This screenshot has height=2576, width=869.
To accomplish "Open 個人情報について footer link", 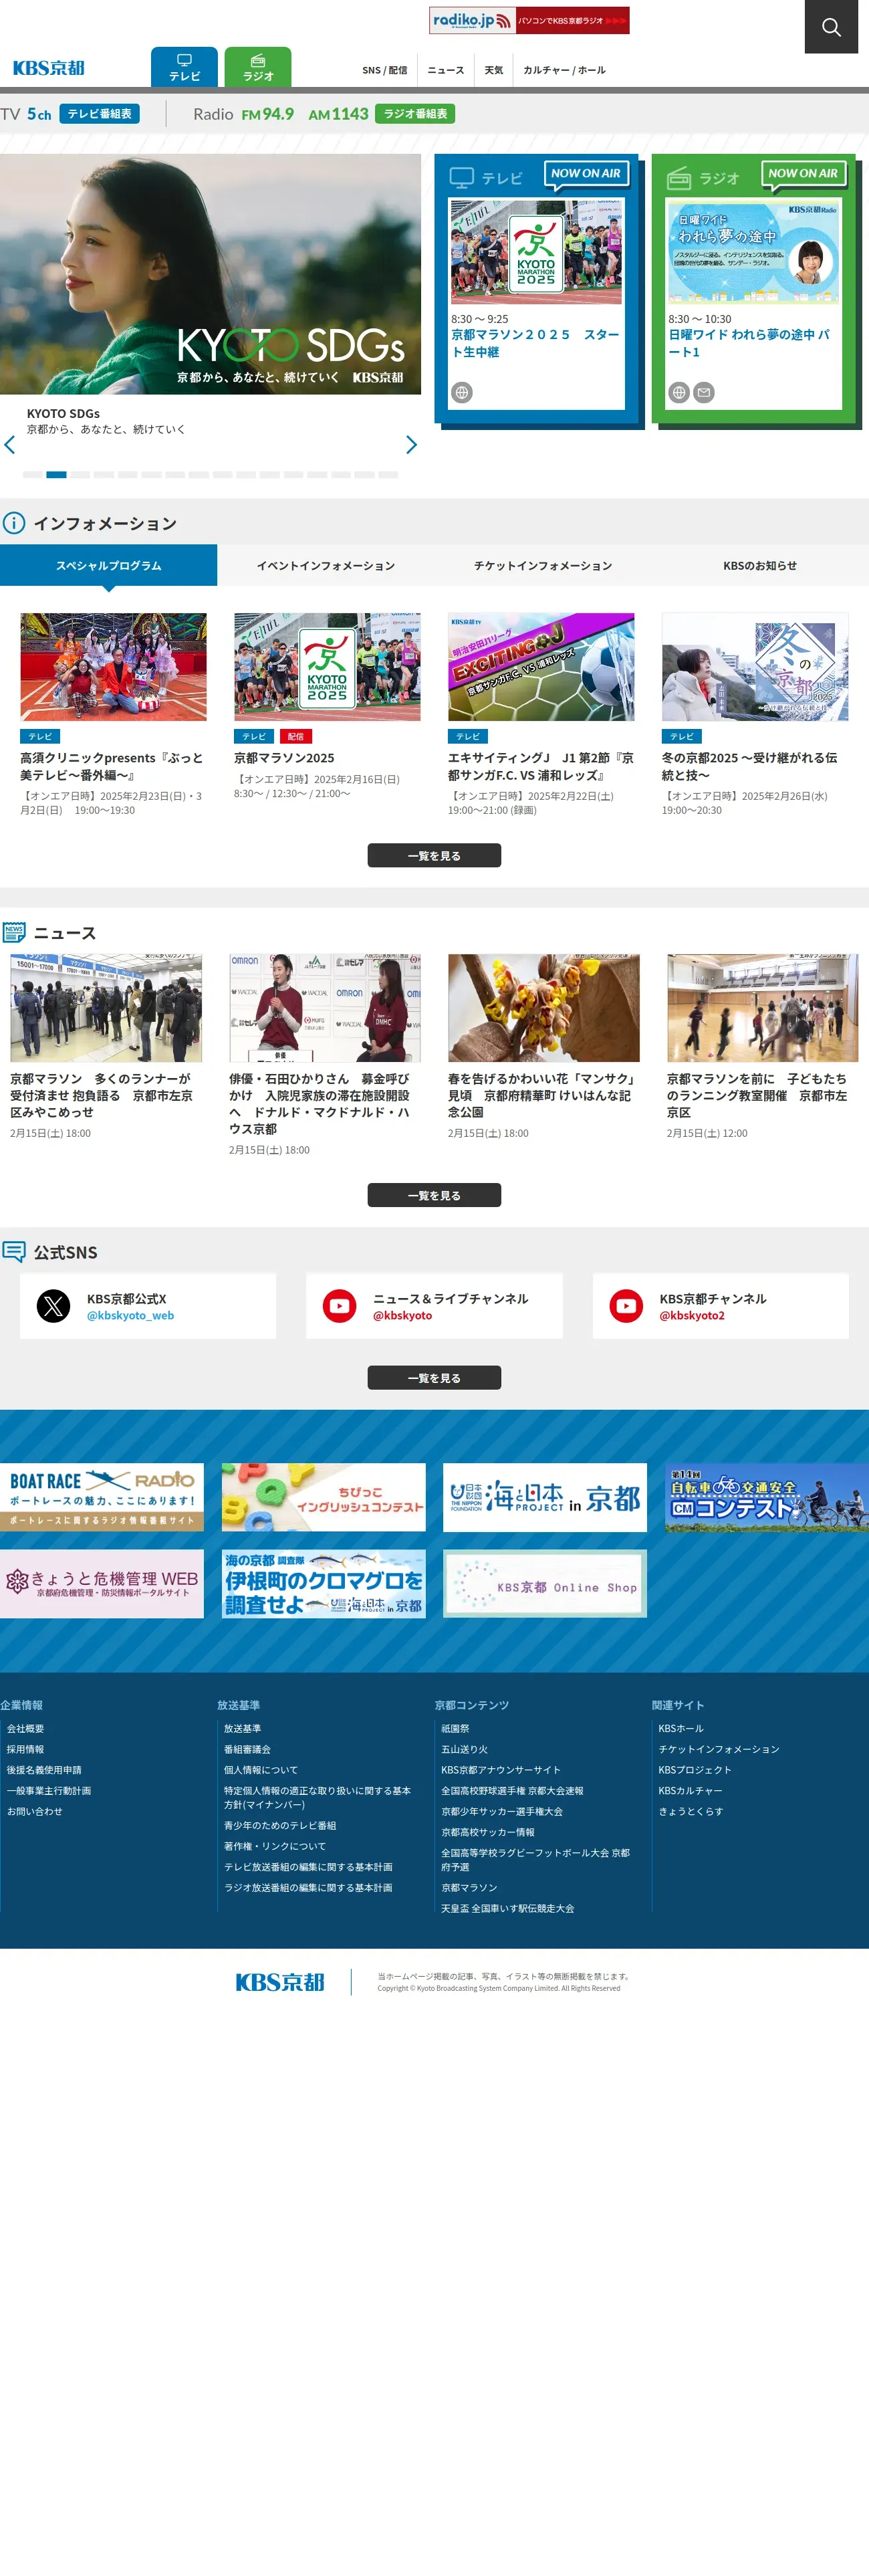I will [x=261, y=1770].
